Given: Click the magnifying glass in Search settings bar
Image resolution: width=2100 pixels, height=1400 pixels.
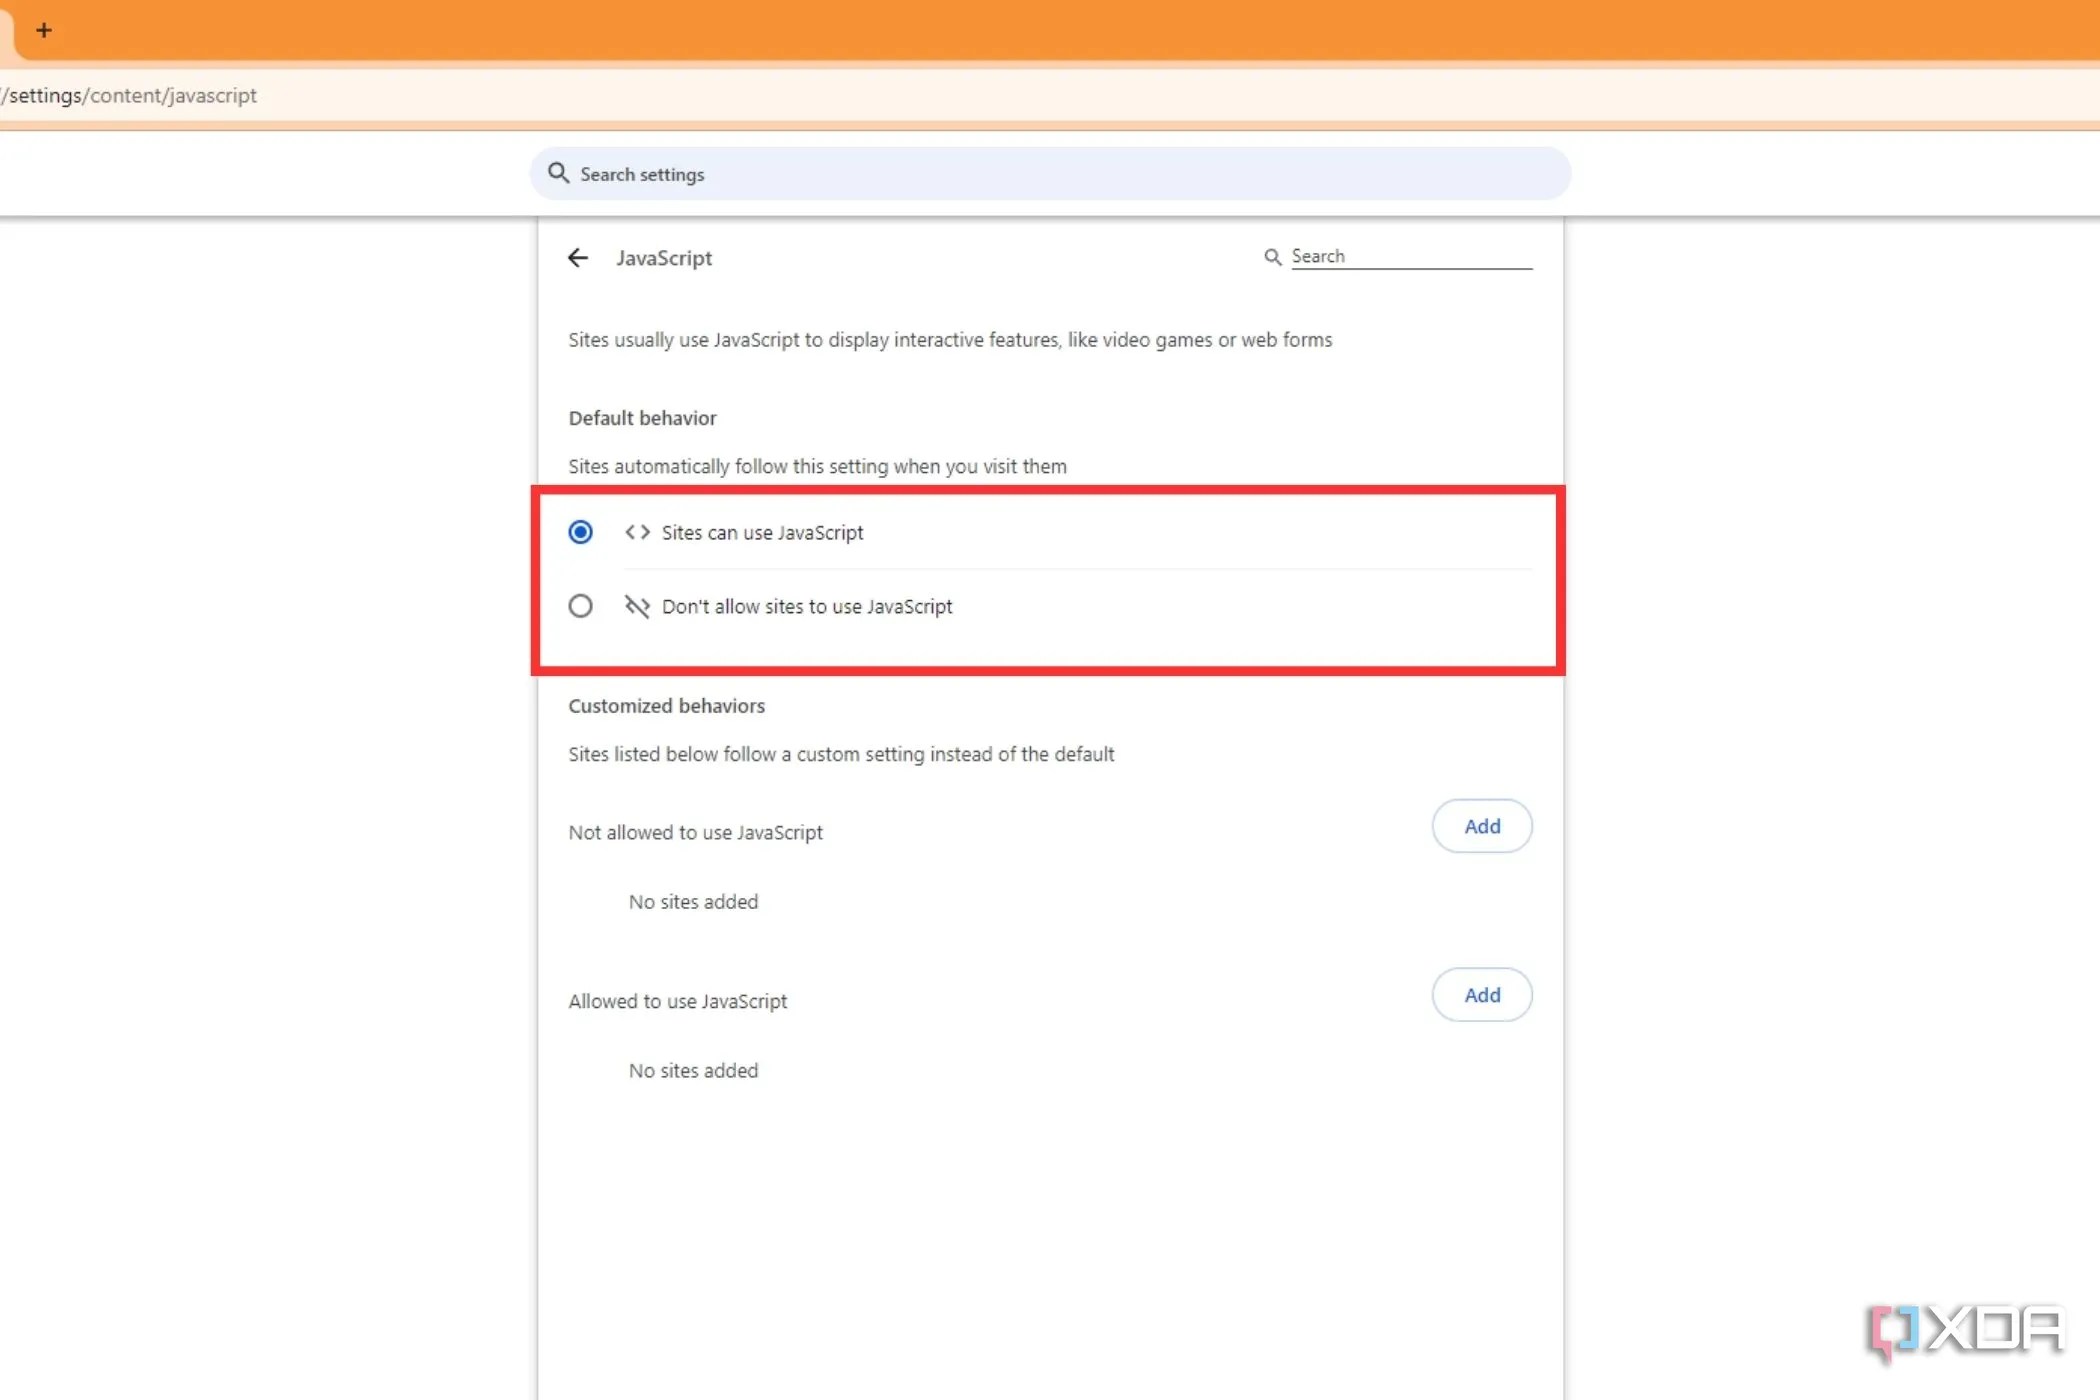Looking at the screenshot, I should click(558, 173).
